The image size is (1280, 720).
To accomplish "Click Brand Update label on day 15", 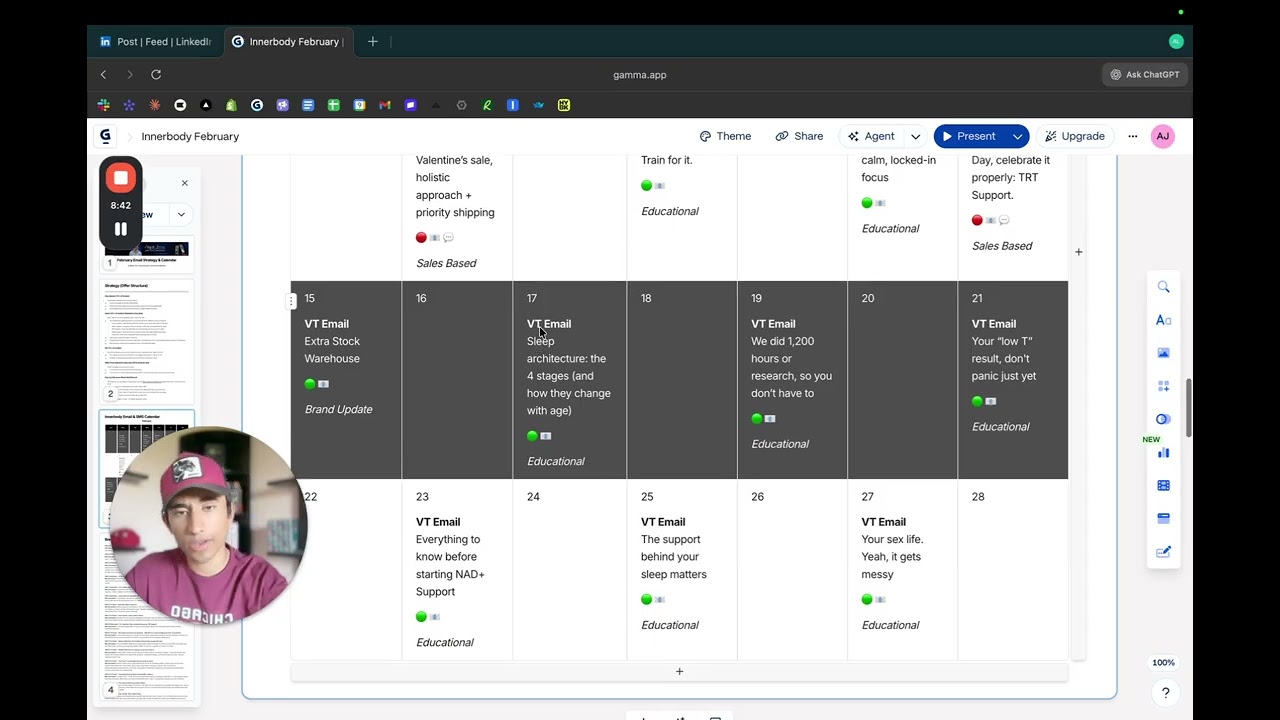I will 338,409.
